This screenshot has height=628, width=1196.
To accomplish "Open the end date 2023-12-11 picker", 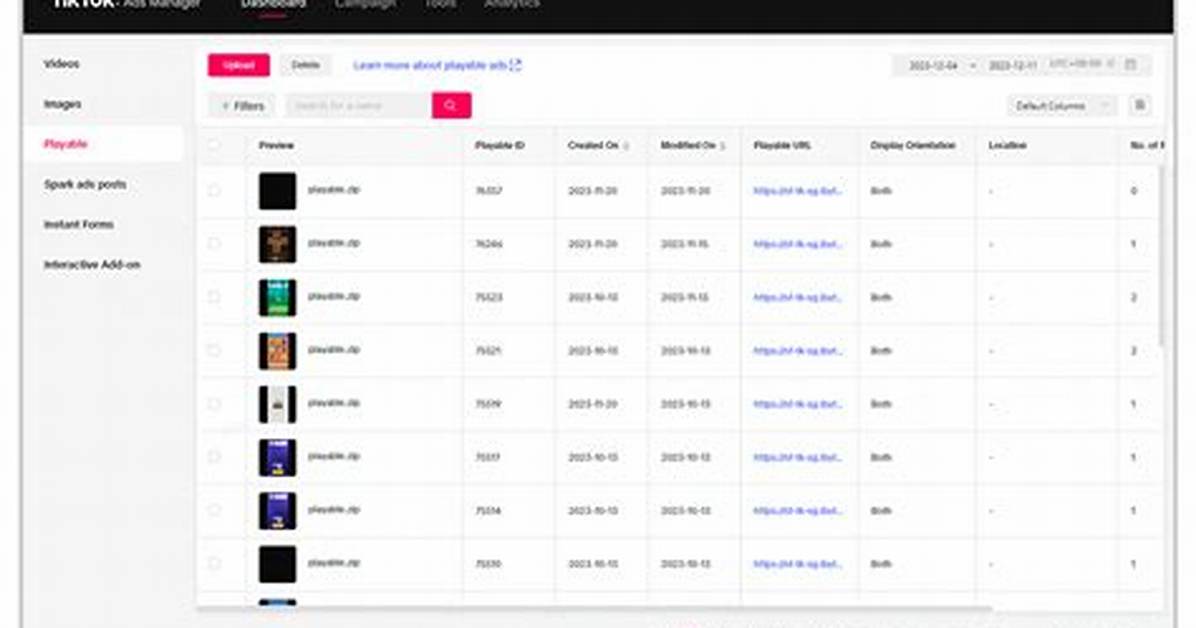I will click(1012, 66).
